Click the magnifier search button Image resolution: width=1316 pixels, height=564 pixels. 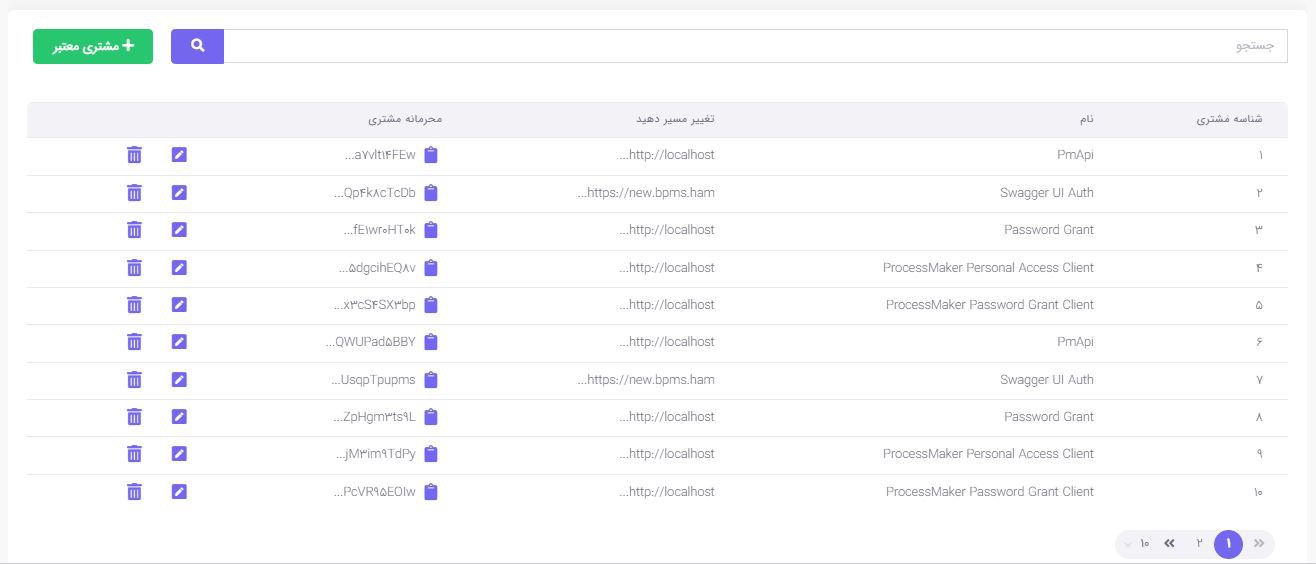click(197, 46)
